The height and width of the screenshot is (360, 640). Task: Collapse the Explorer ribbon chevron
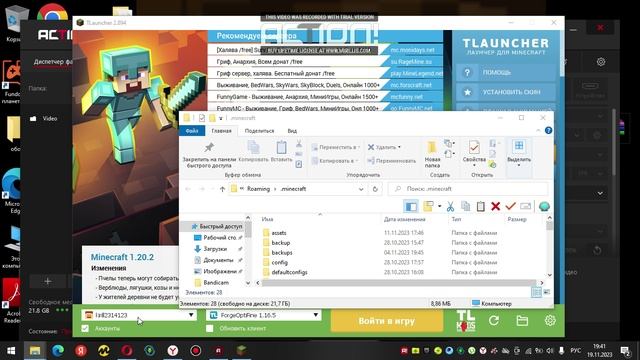(x=538, y=130)
